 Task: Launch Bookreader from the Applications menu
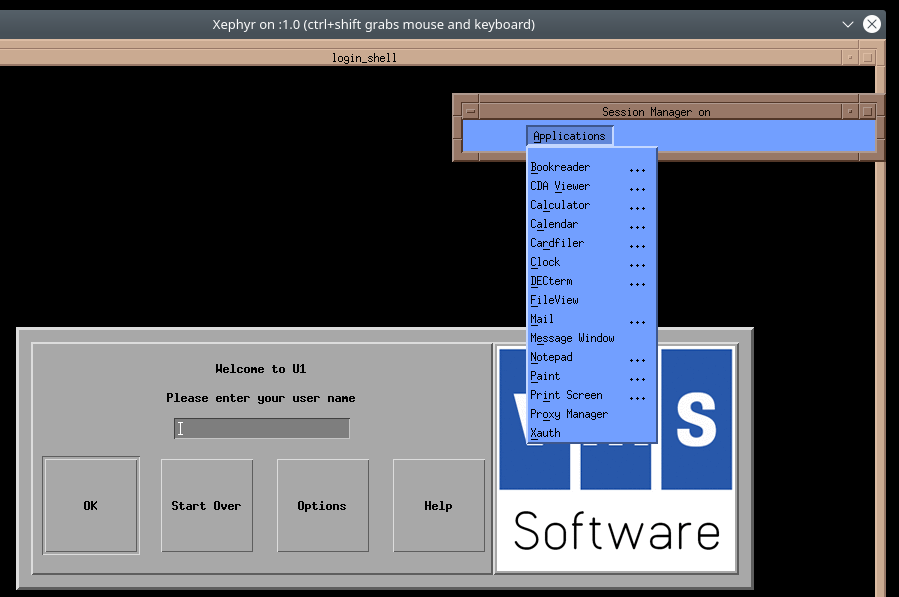point(560,167)
